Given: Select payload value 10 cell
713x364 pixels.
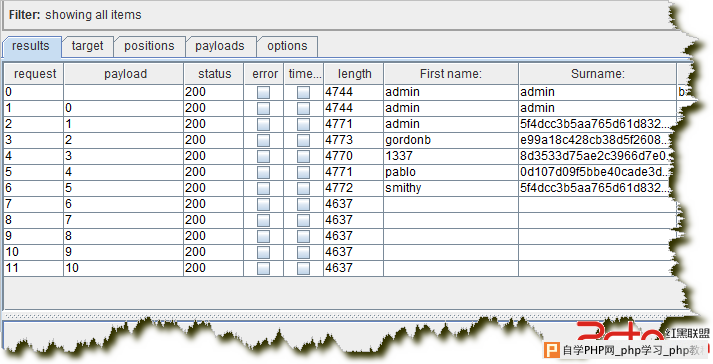Looking at the screenshot, I should click(x=124, y=268).
